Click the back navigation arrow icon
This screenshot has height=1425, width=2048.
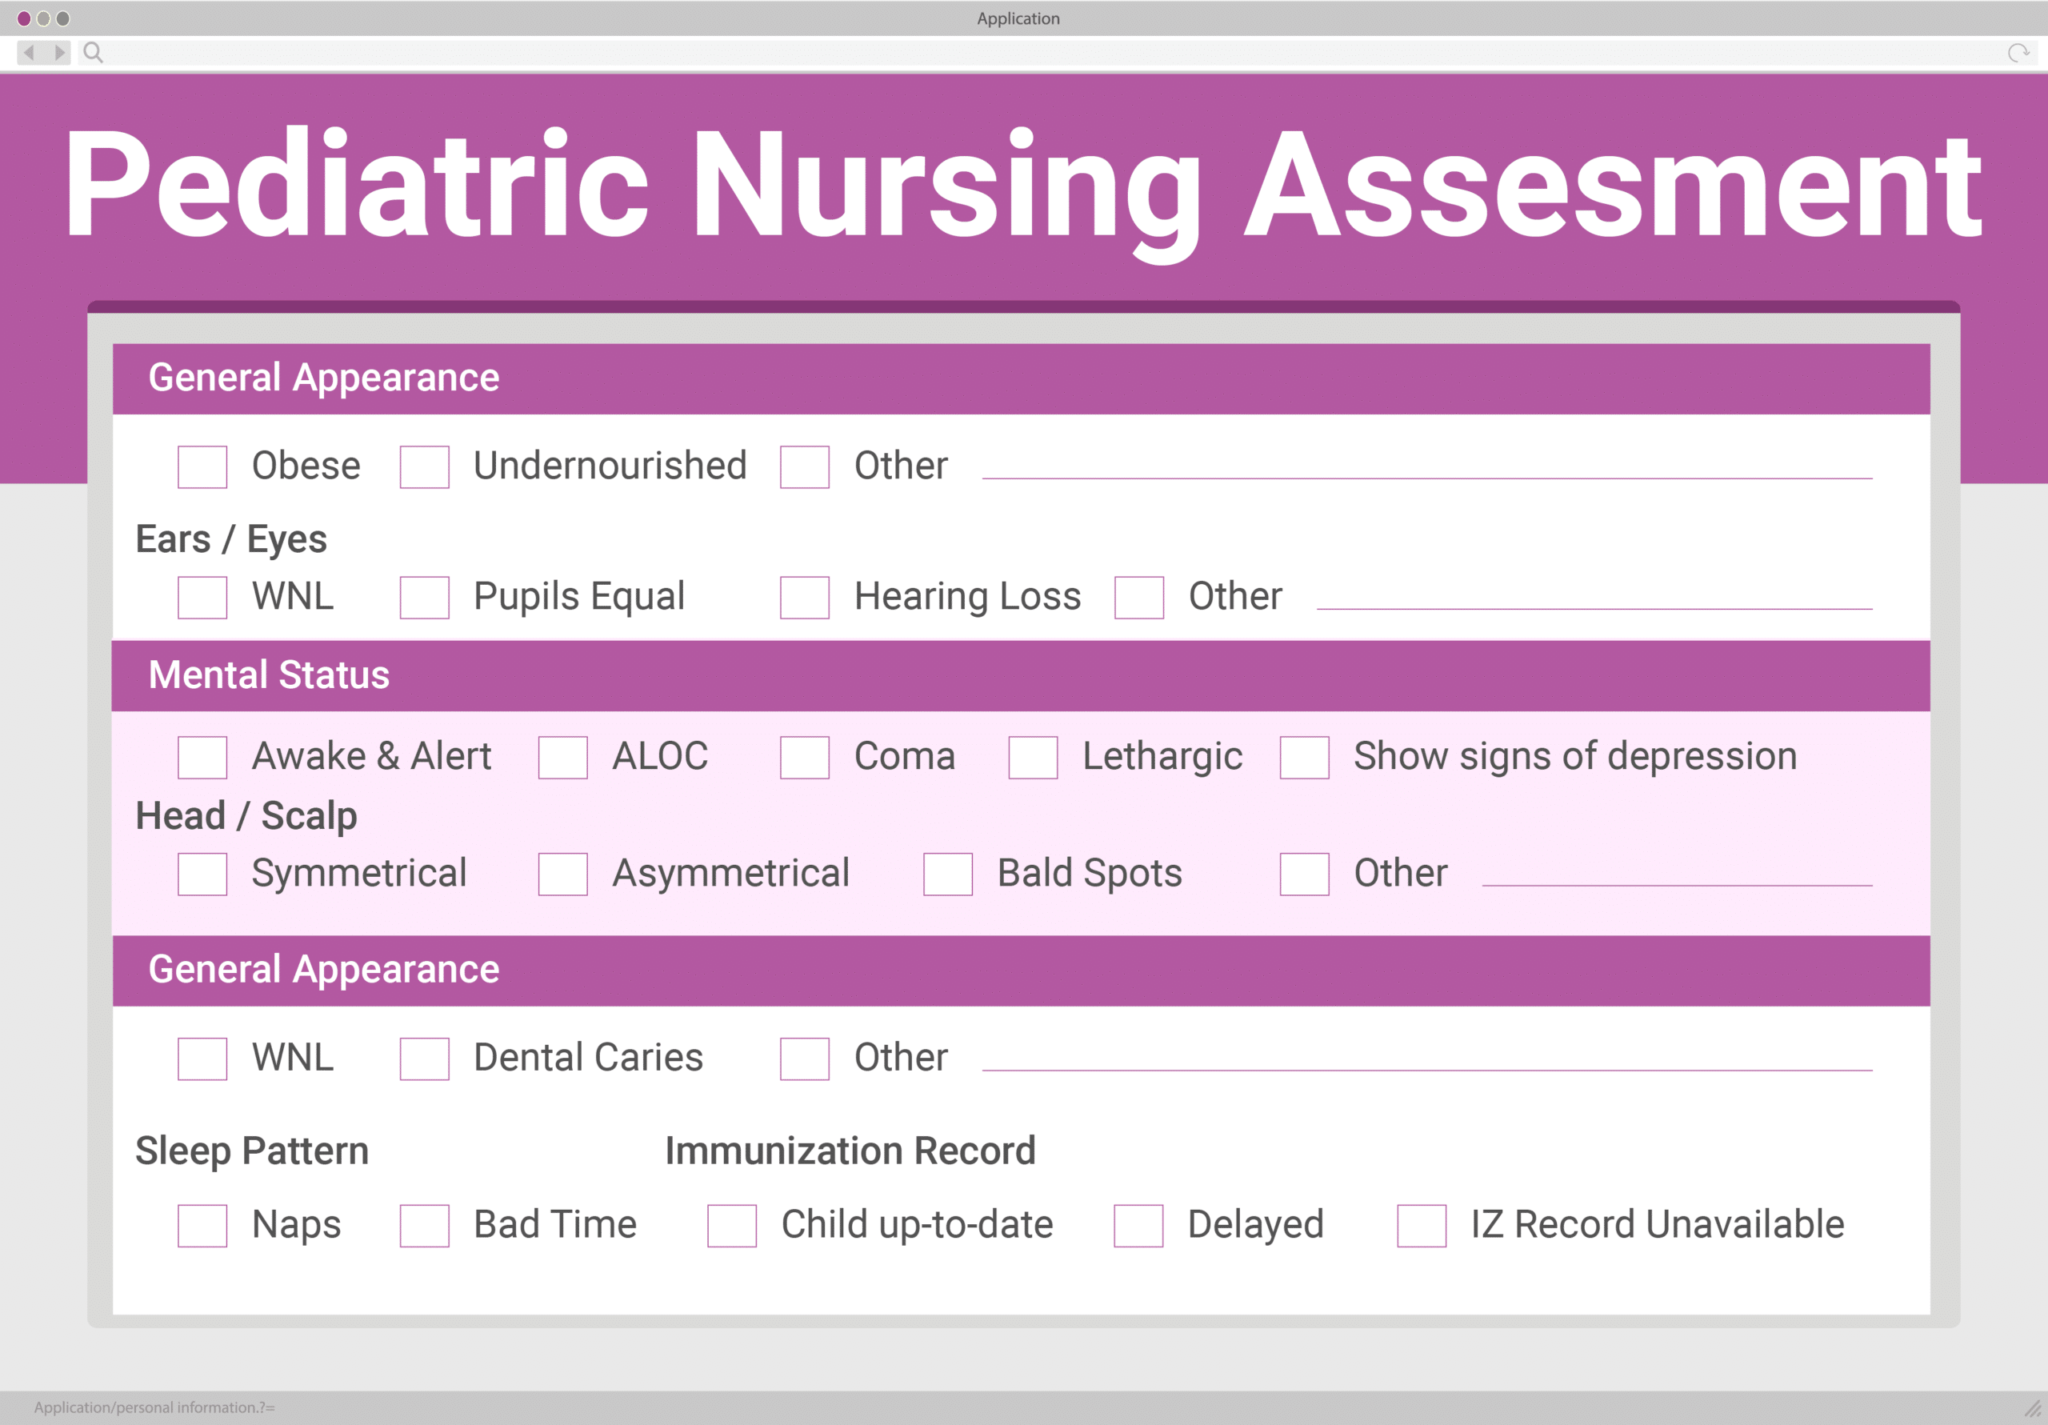pyautogui.click(x=28, y=54)
